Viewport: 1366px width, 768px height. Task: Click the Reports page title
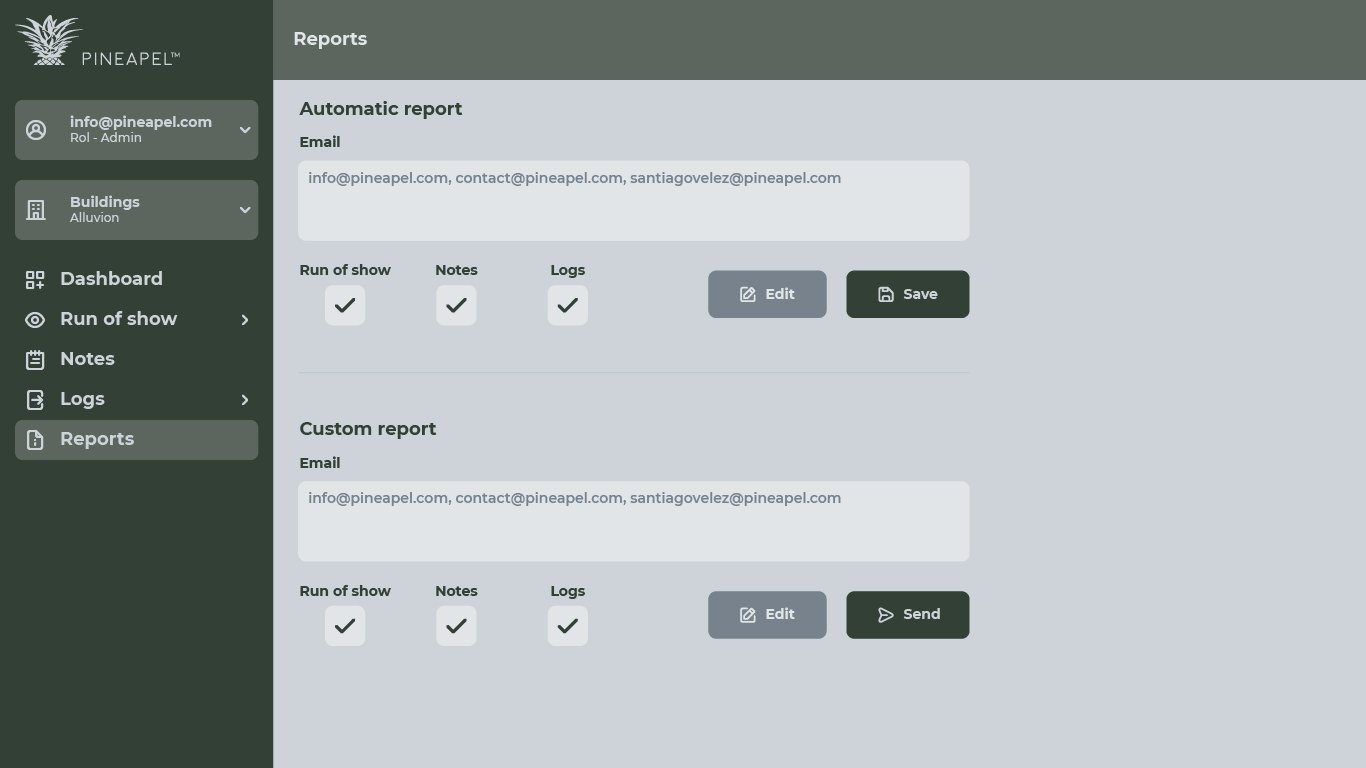coord(330,39)
